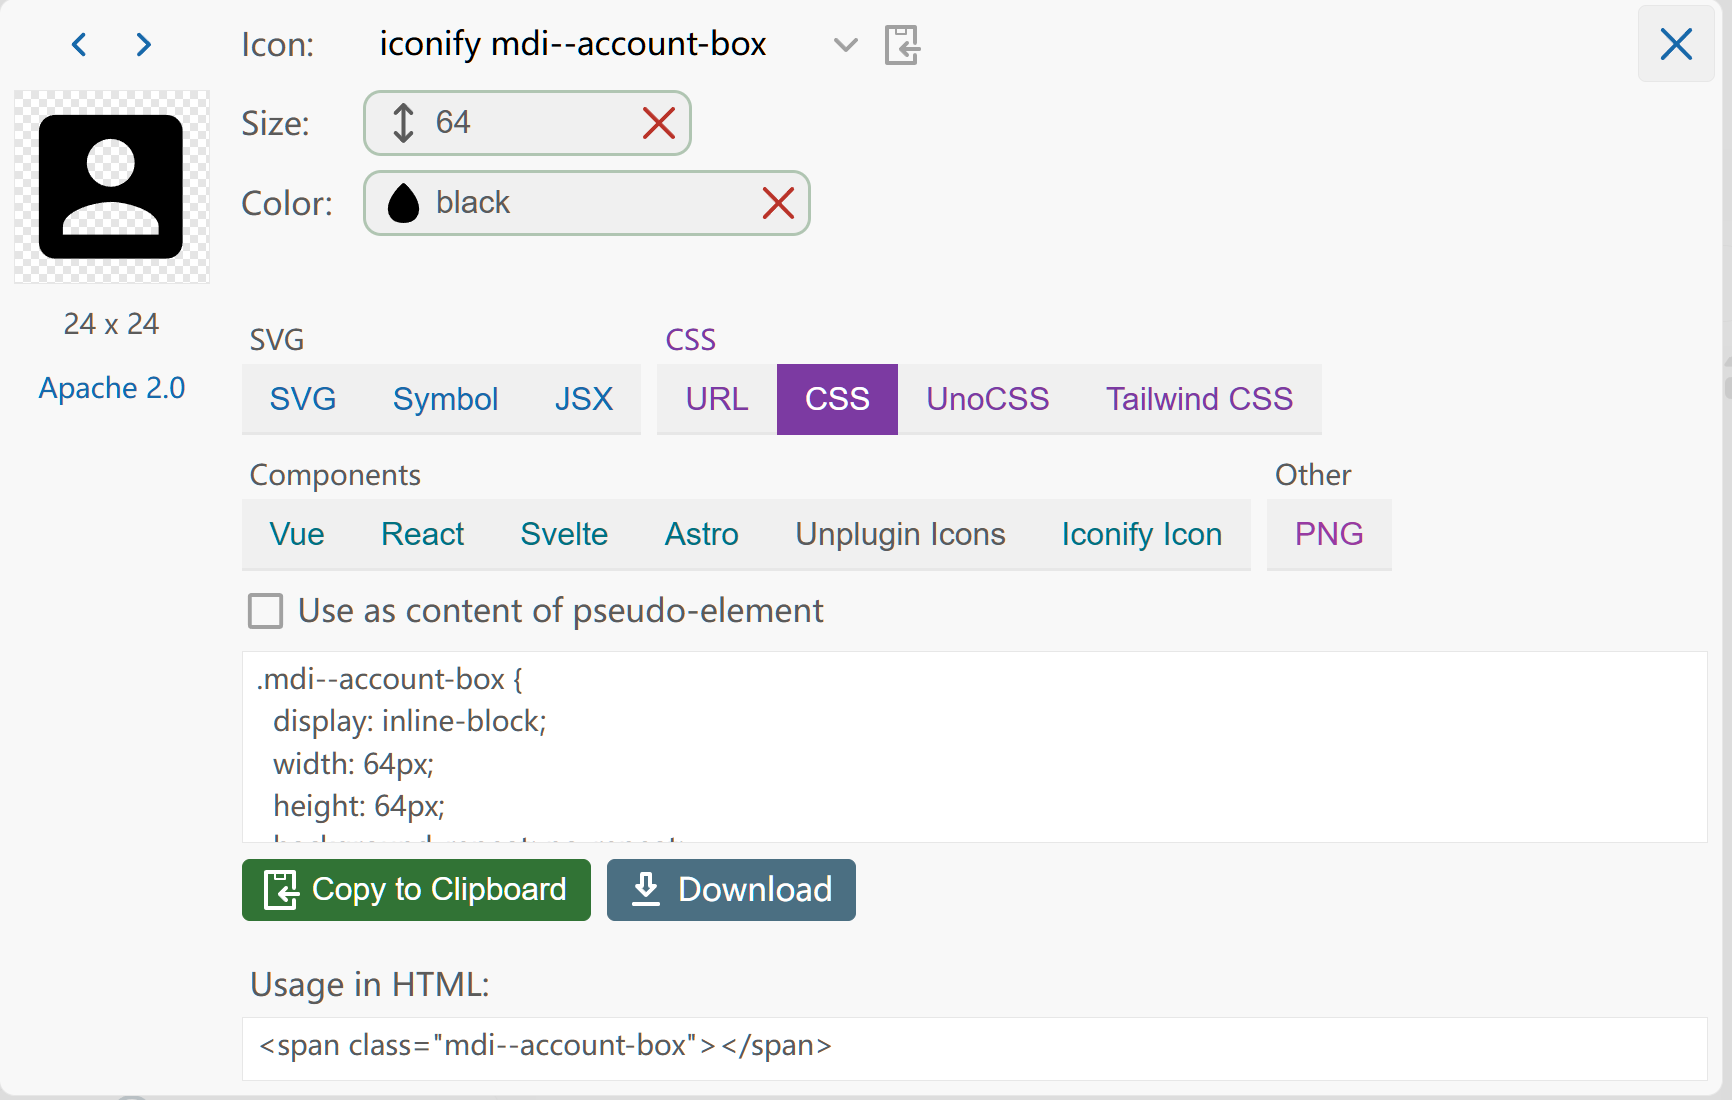This screenshot has width=1732, height=1100.
Task: Reset the black color with red X
Action: tap(778, 203)
